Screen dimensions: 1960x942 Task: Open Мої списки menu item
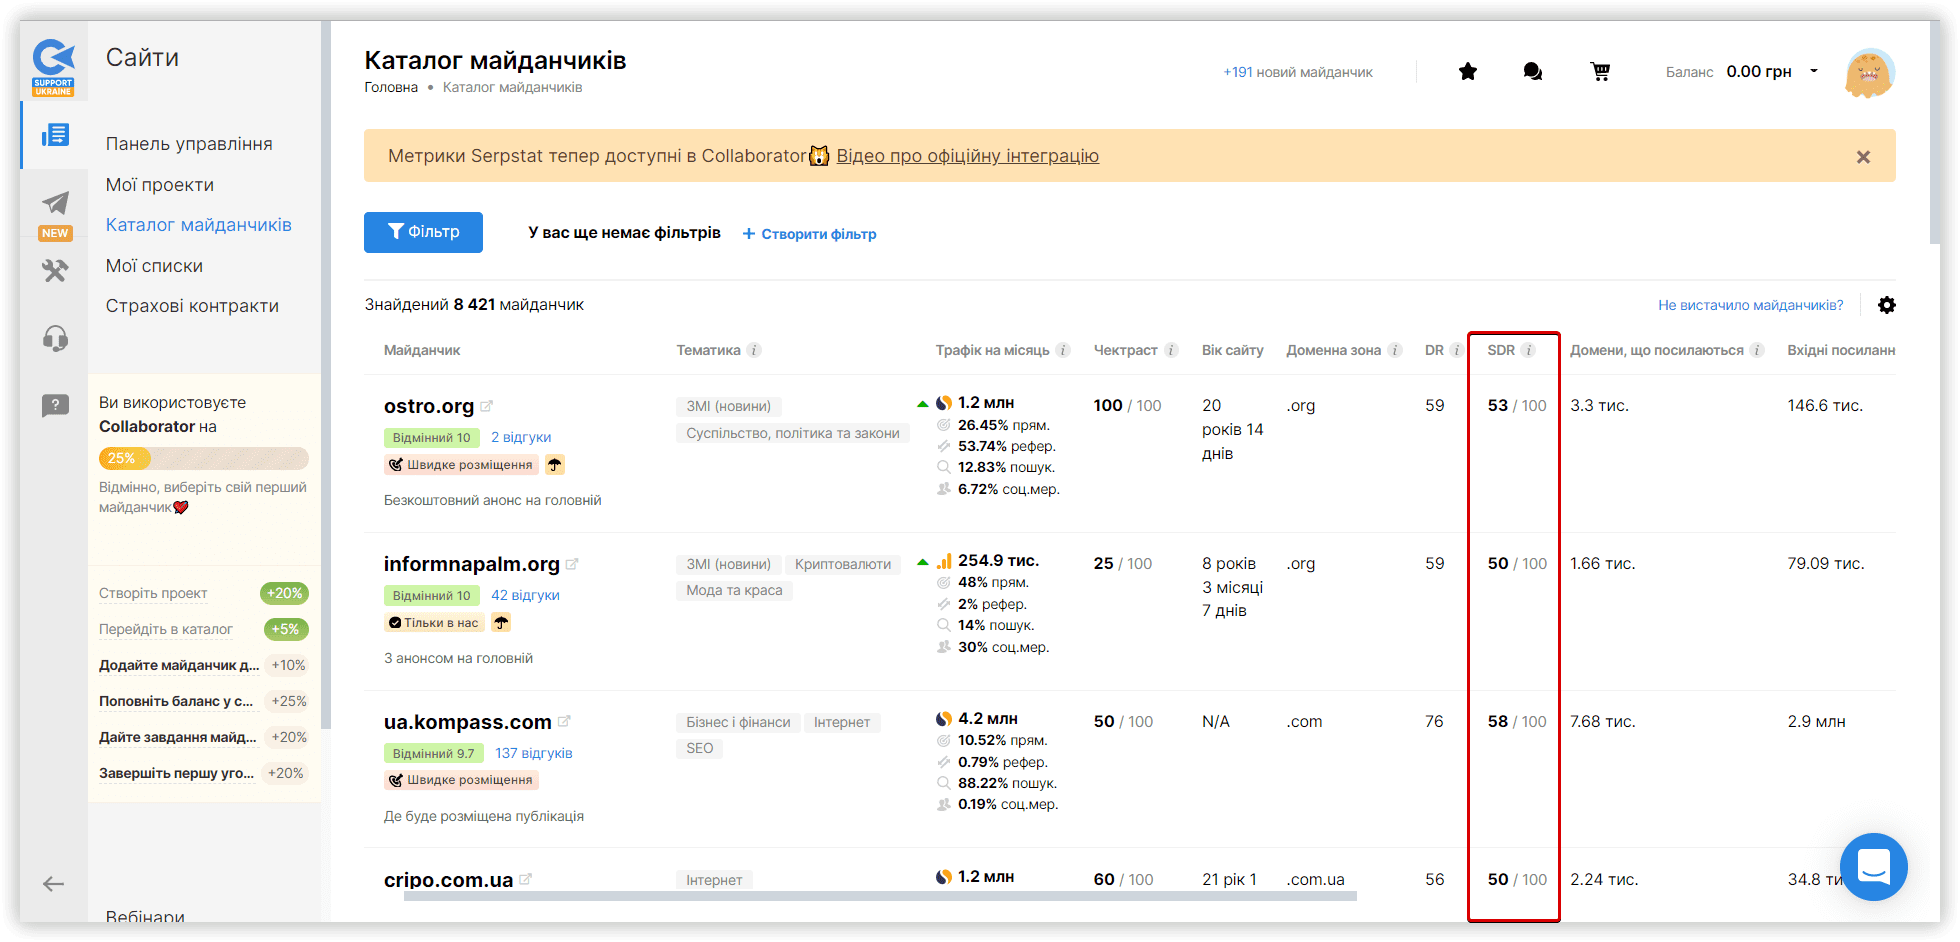pyautogui.click(x=154, y=266)
